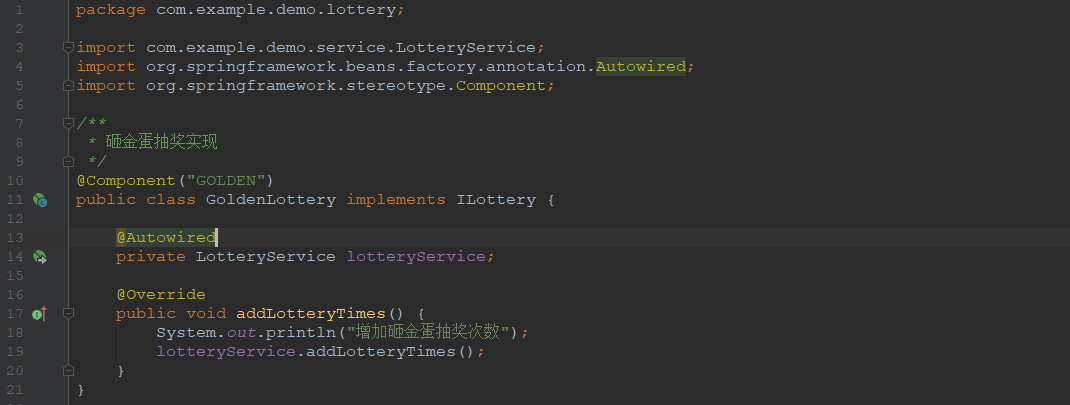Click the implements-method gutter icon beside addLotteryTimes
Image resolution: width=1070 pixels, height=405 pixels.
[40, 314]
